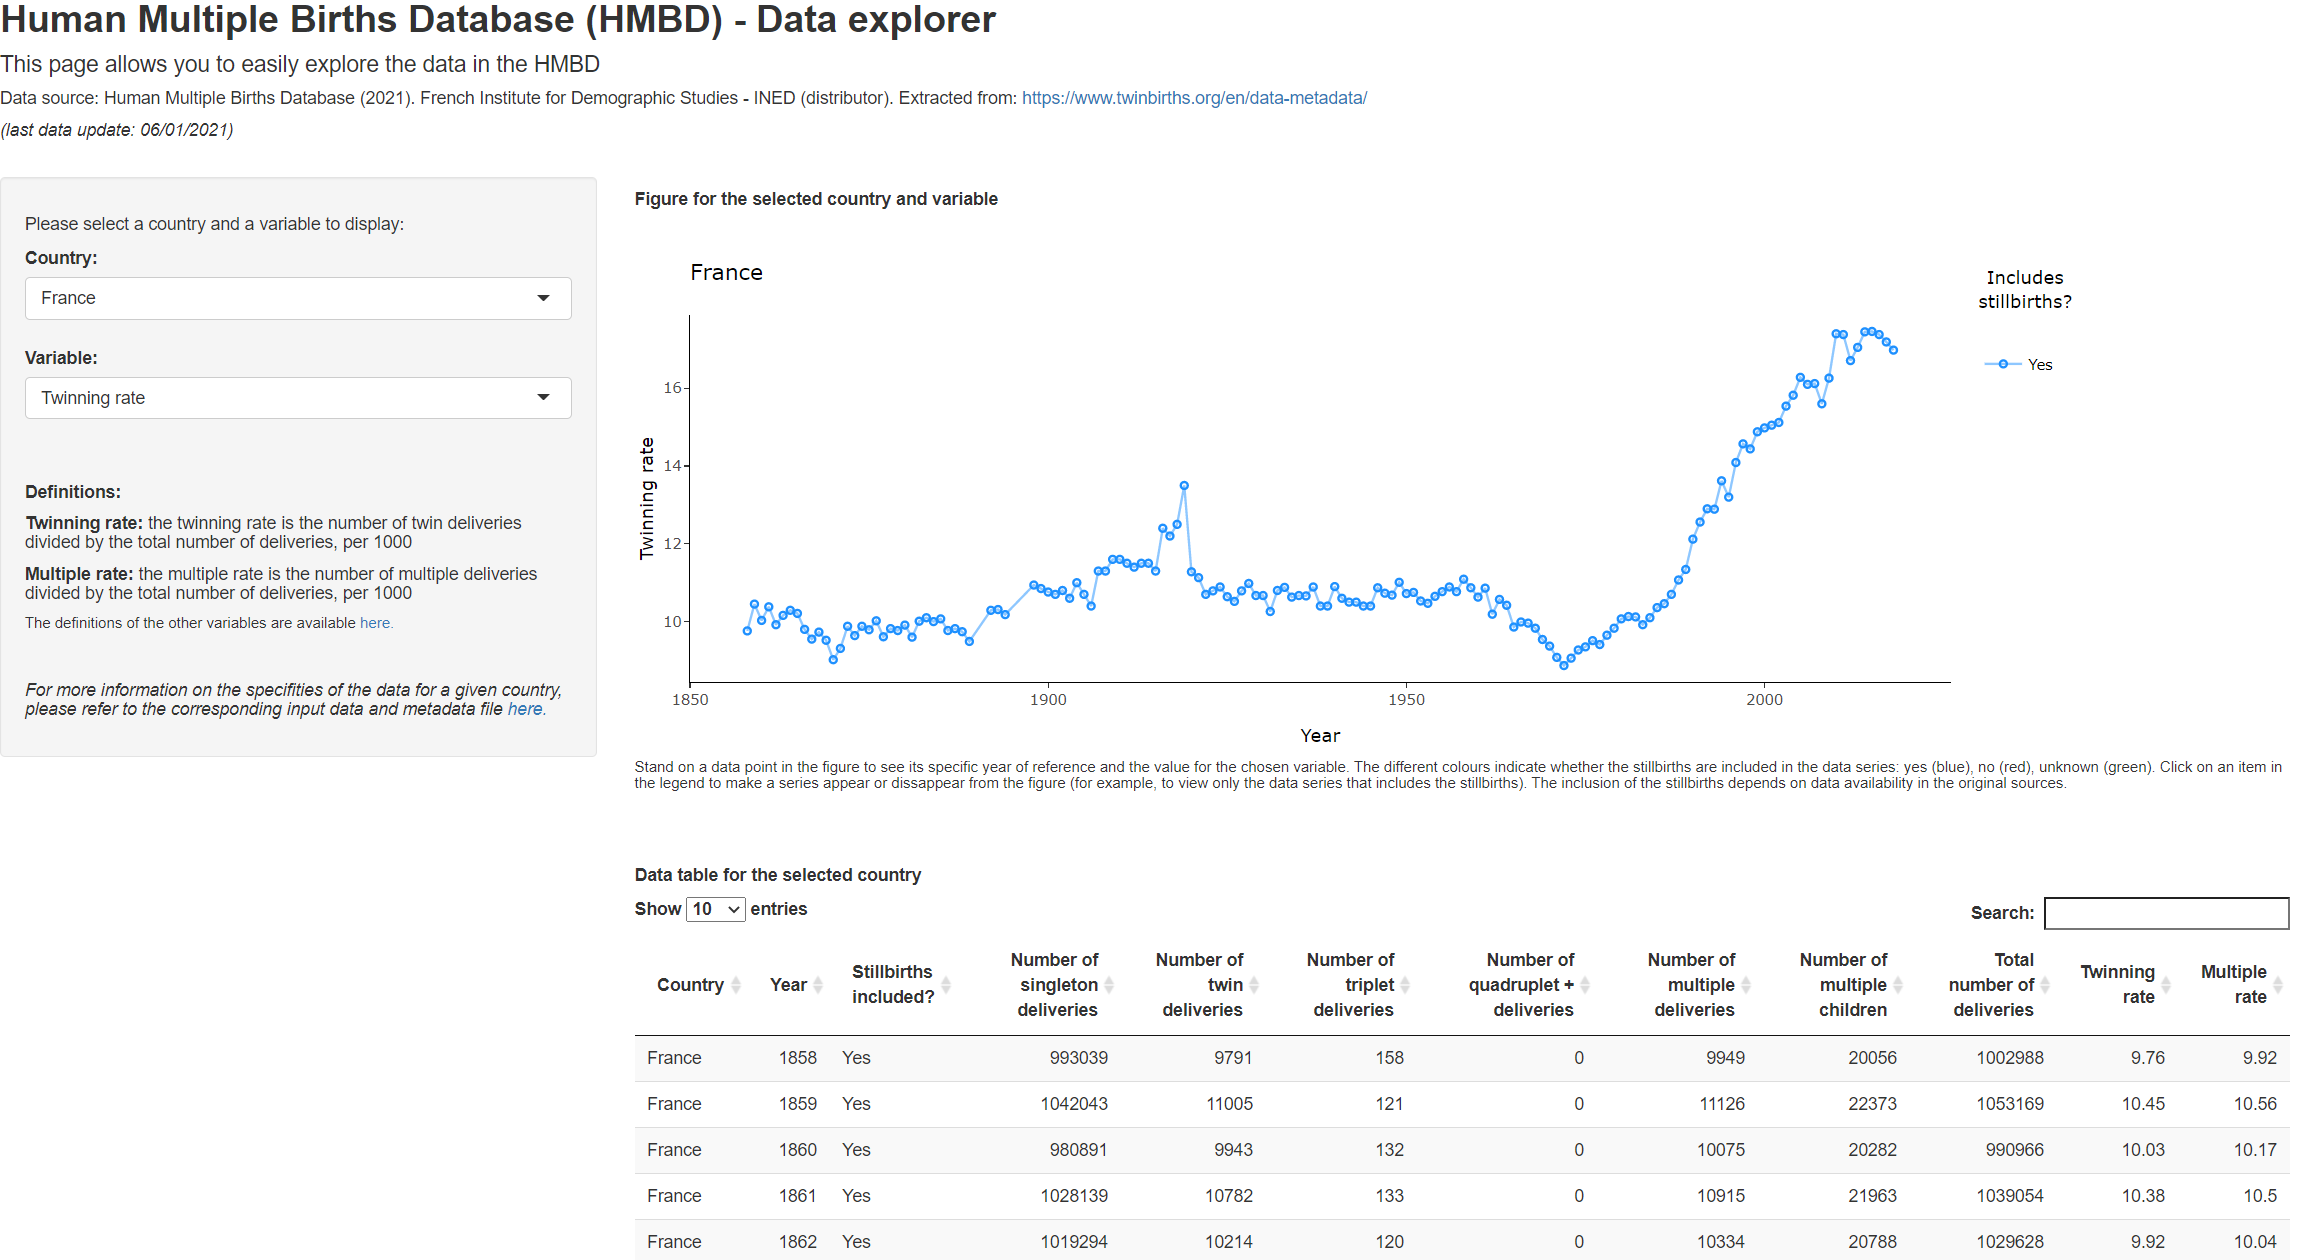This screenshot has width=2313, height=1260.
Task: Open the metadata file 'here' link
Action: [x=525, y=709]
